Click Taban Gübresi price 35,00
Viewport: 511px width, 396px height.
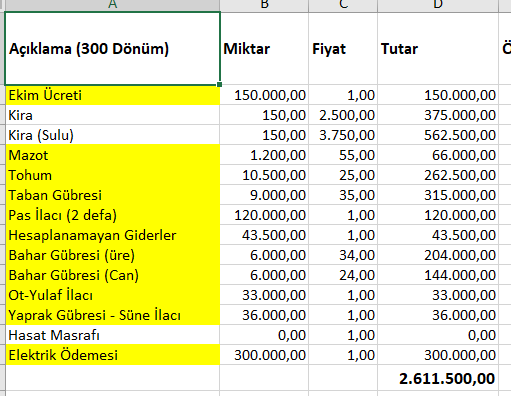(x=343, y=195)
